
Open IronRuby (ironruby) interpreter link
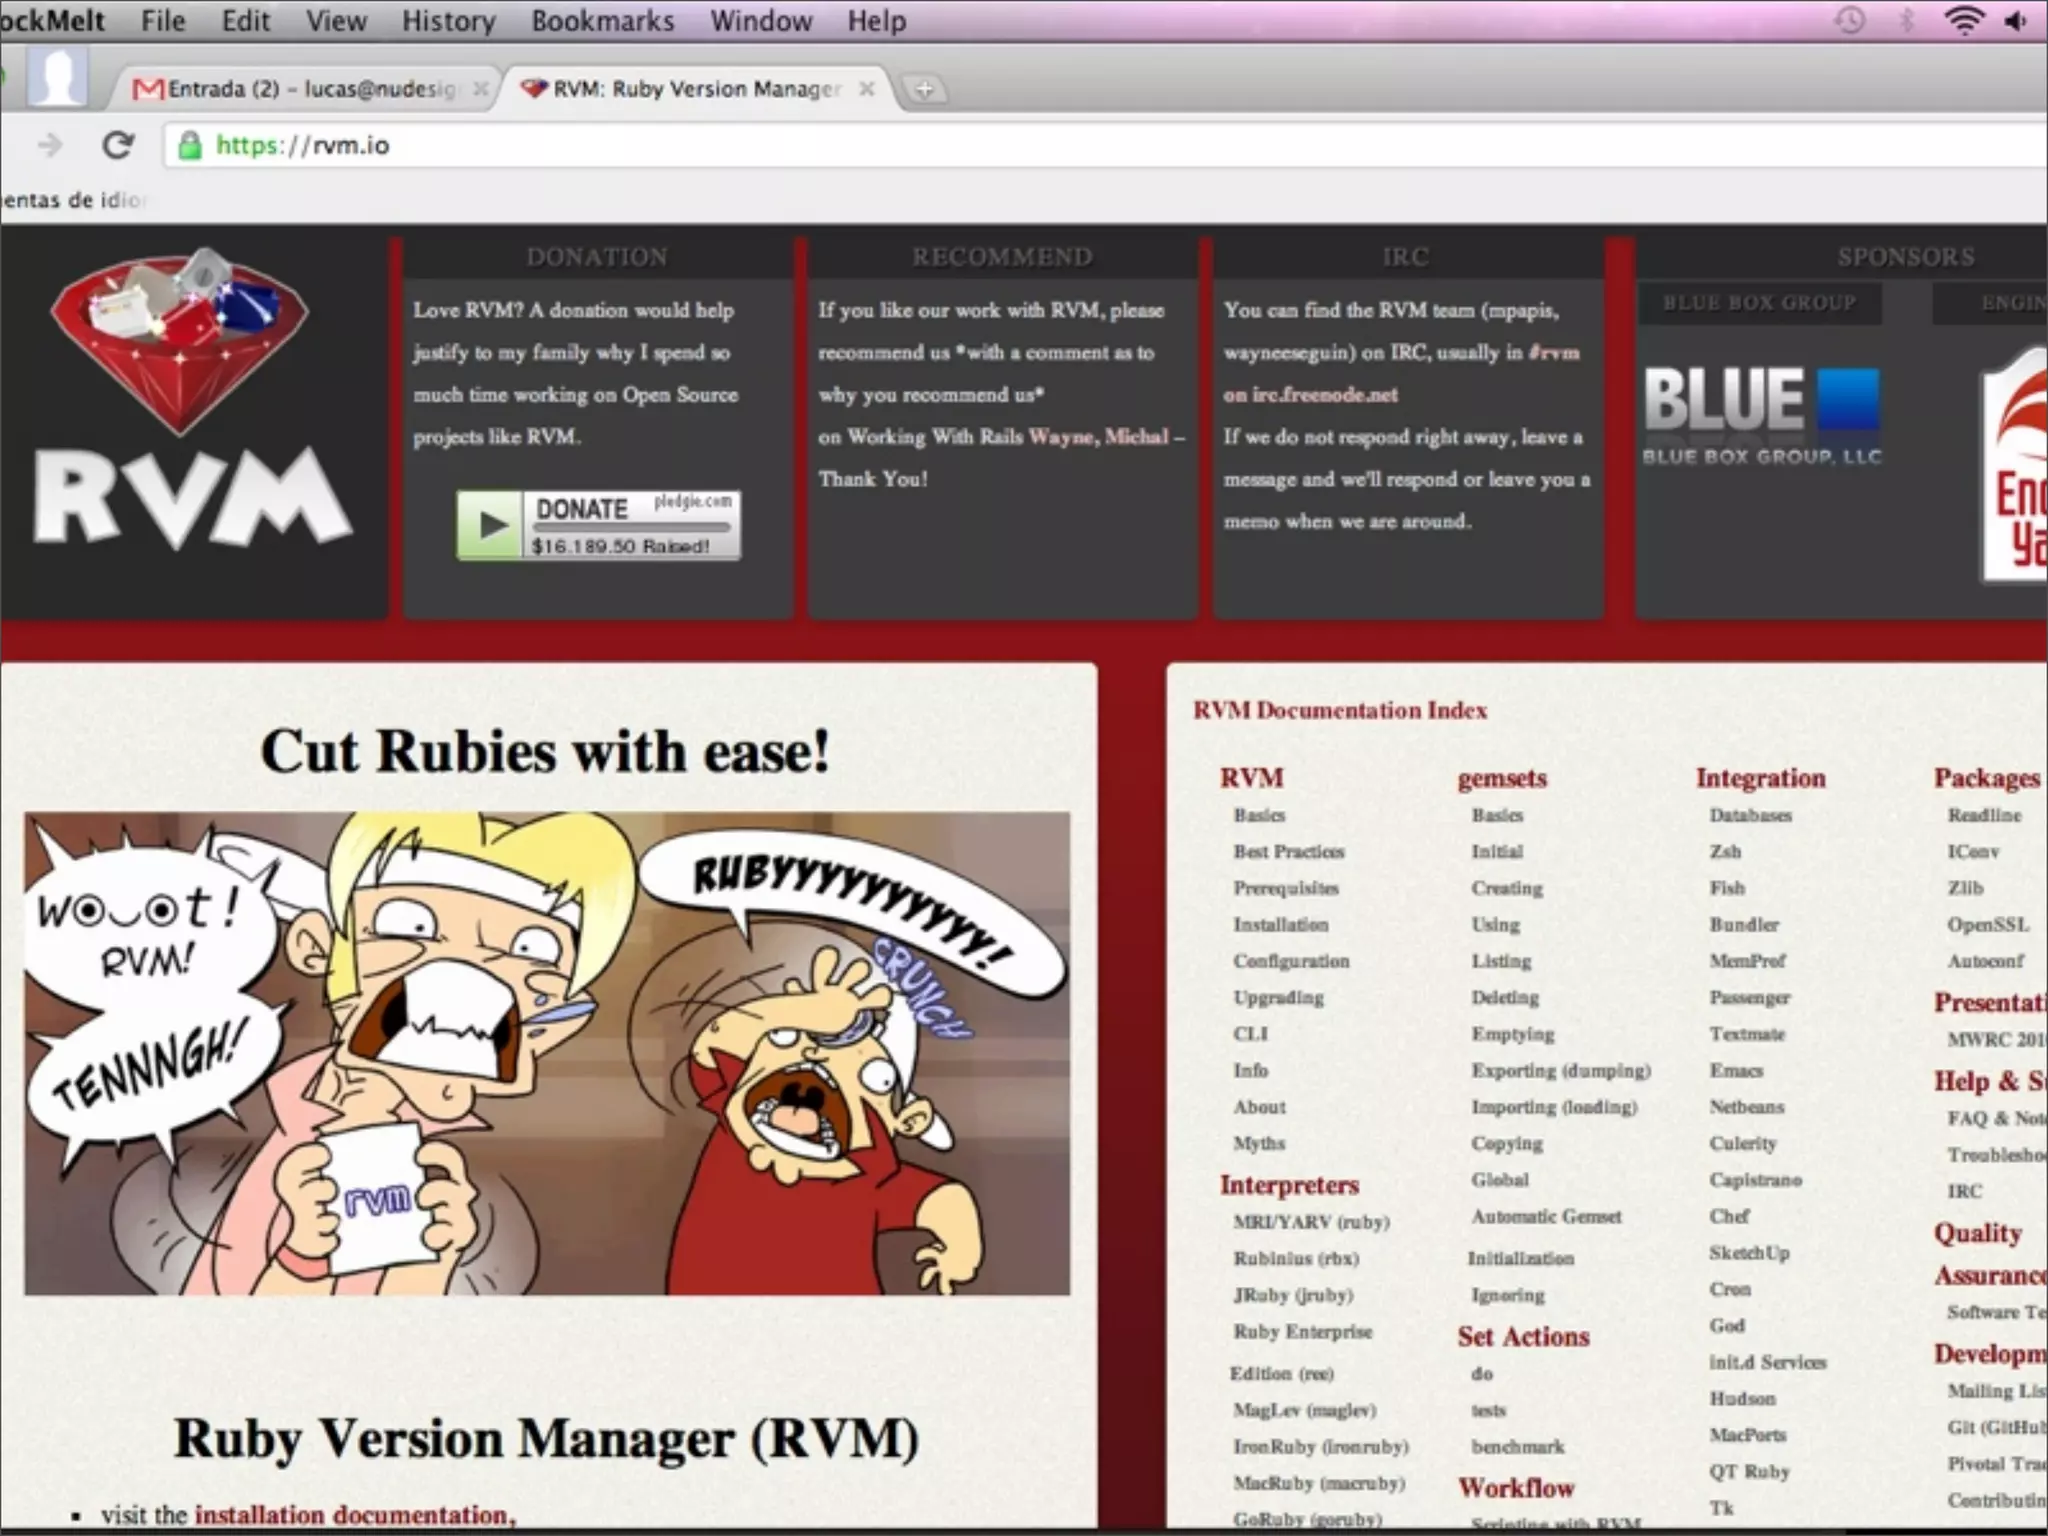pyautogui.click(x=1321, y=1447)
